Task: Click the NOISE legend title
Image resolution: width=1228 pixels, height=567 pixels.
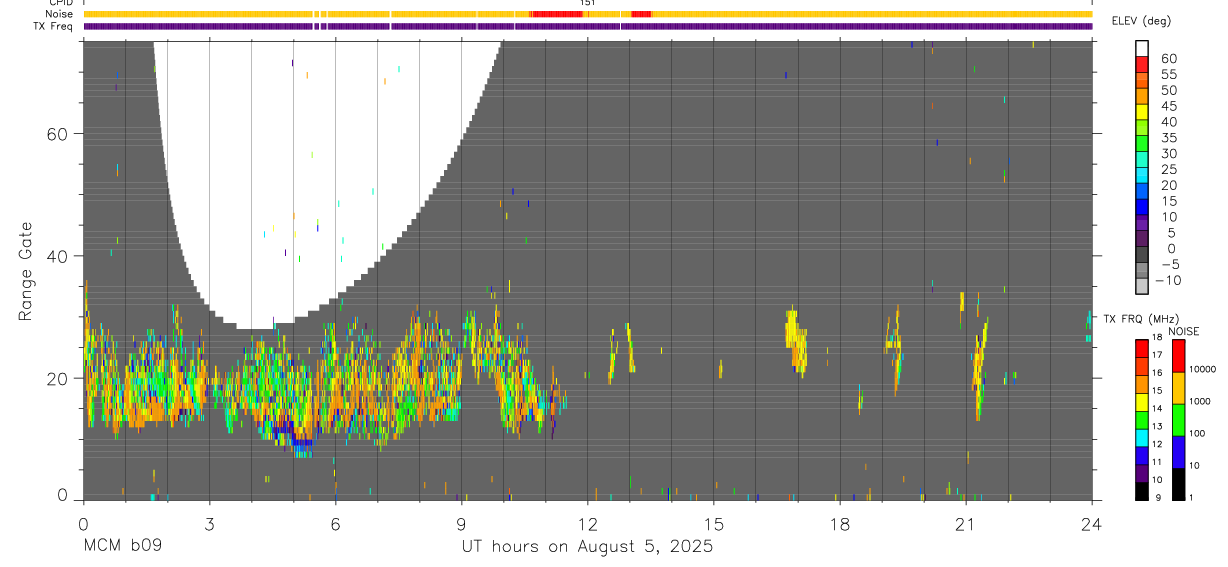Action: click(x=1183, y=330)
